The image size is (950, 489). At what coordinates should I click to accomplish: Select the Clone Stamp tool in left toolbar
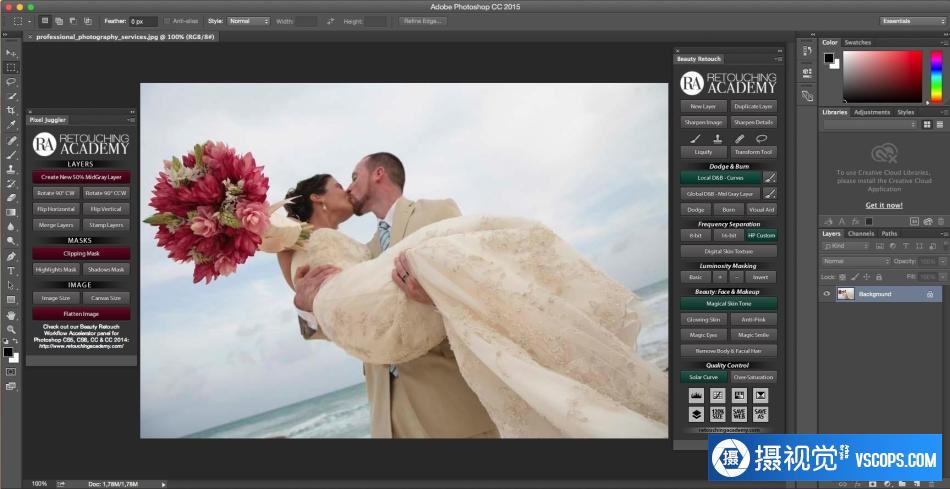pyautogui.click(x=11, y=169)
